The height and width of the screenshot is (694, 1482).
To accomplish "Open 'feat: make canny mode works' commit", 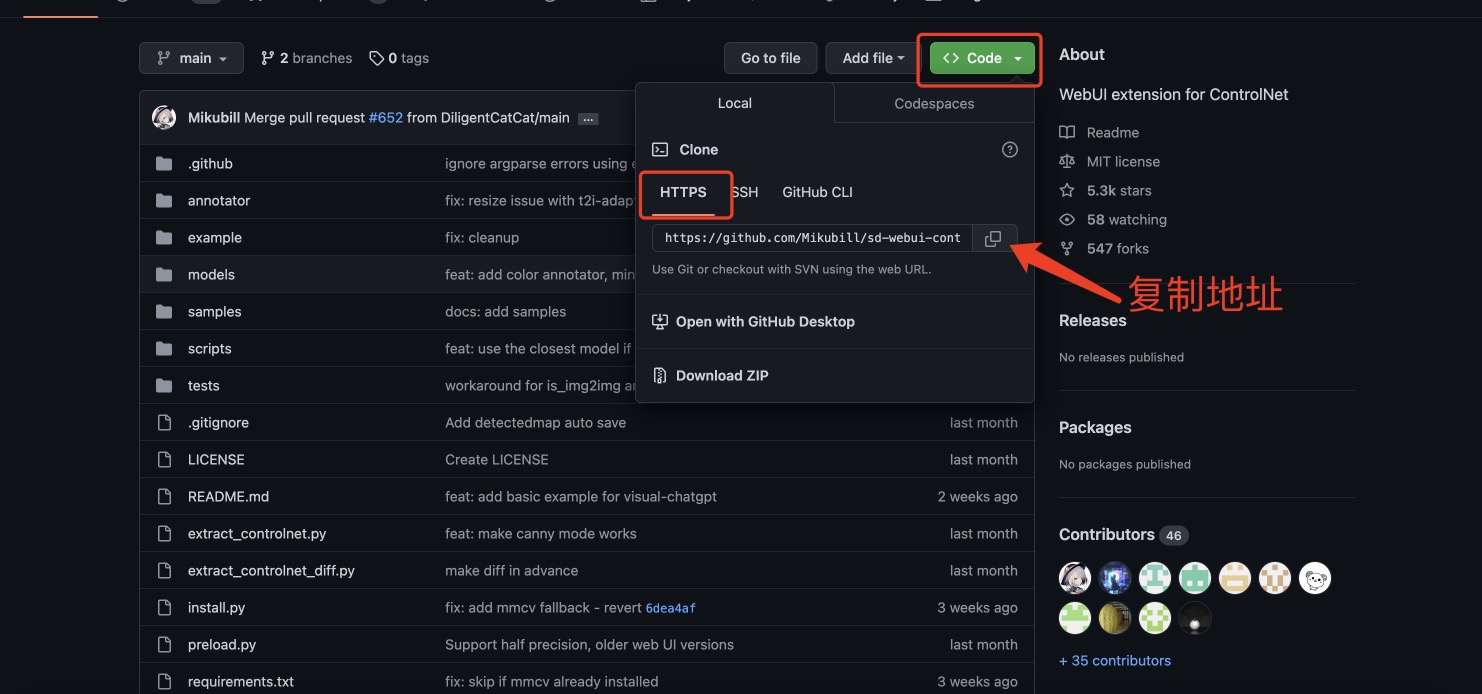I will point(540,533).
